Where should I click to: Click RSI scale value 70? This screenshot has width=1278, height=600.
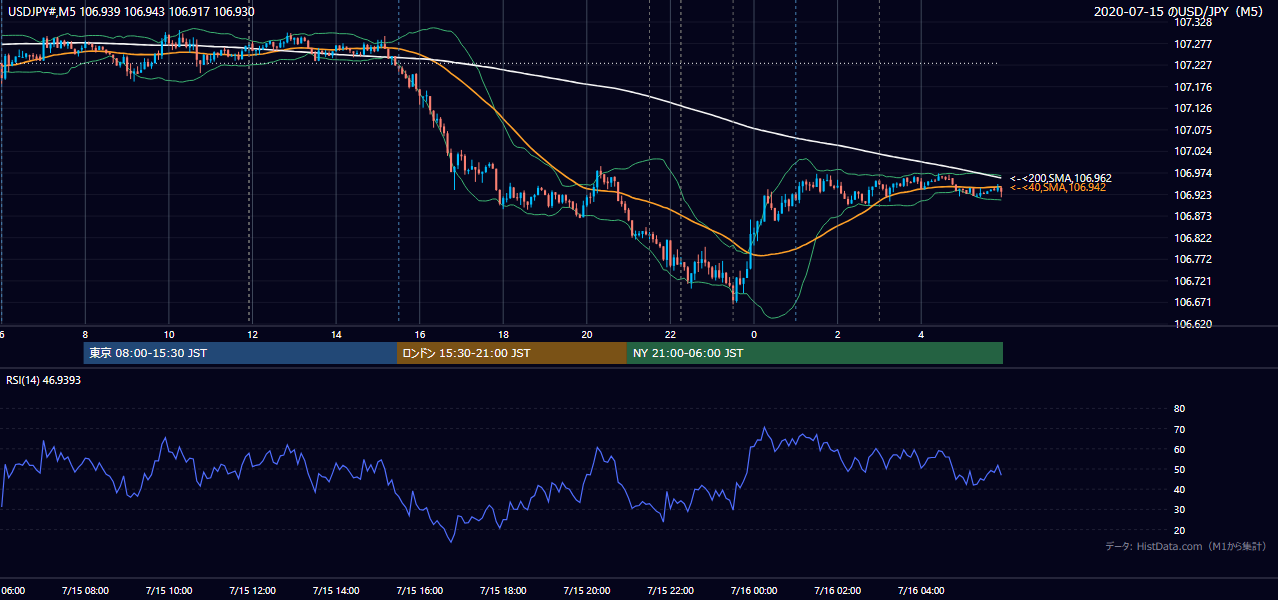pos(1179,429)
